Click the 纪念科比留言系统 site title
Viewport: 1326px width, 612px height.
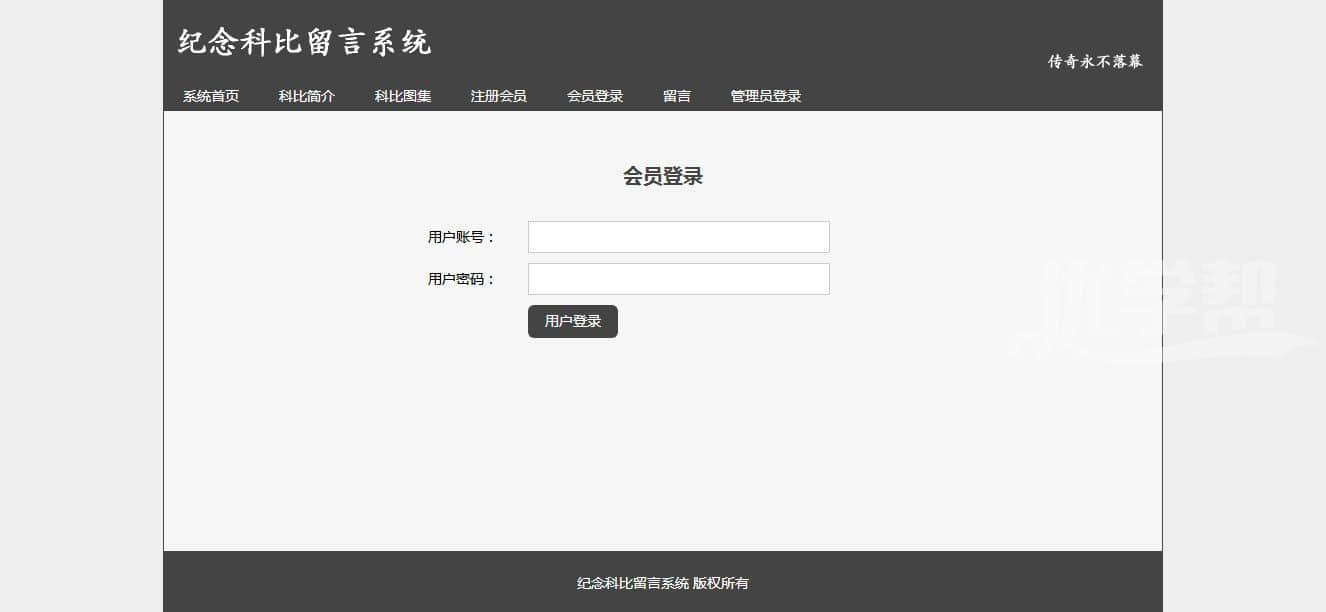[x=305, y=42]
